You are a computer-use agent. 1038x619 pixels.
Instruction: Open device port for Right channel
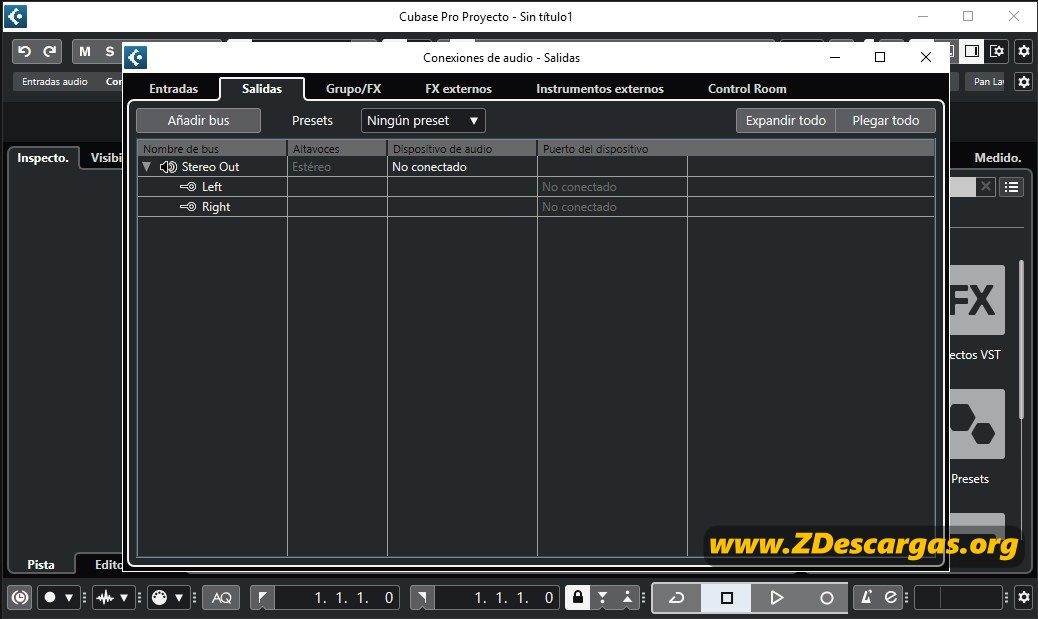612,207
